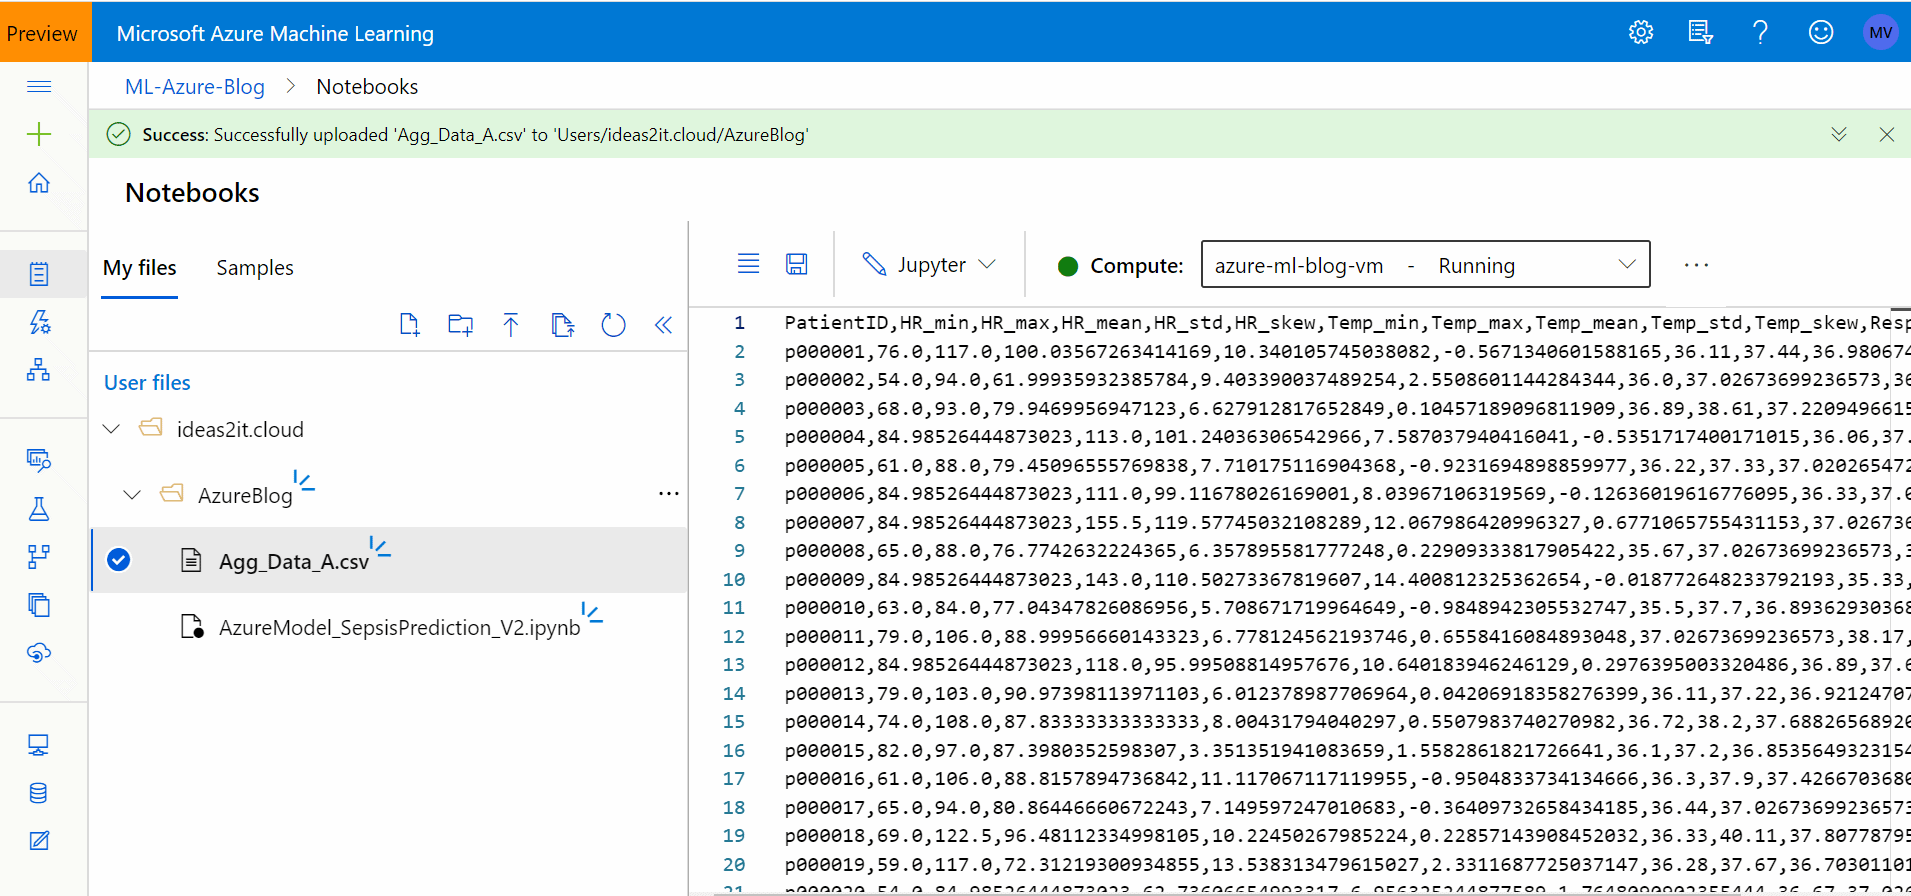Click line number 20 in editor

click(734, 865)
